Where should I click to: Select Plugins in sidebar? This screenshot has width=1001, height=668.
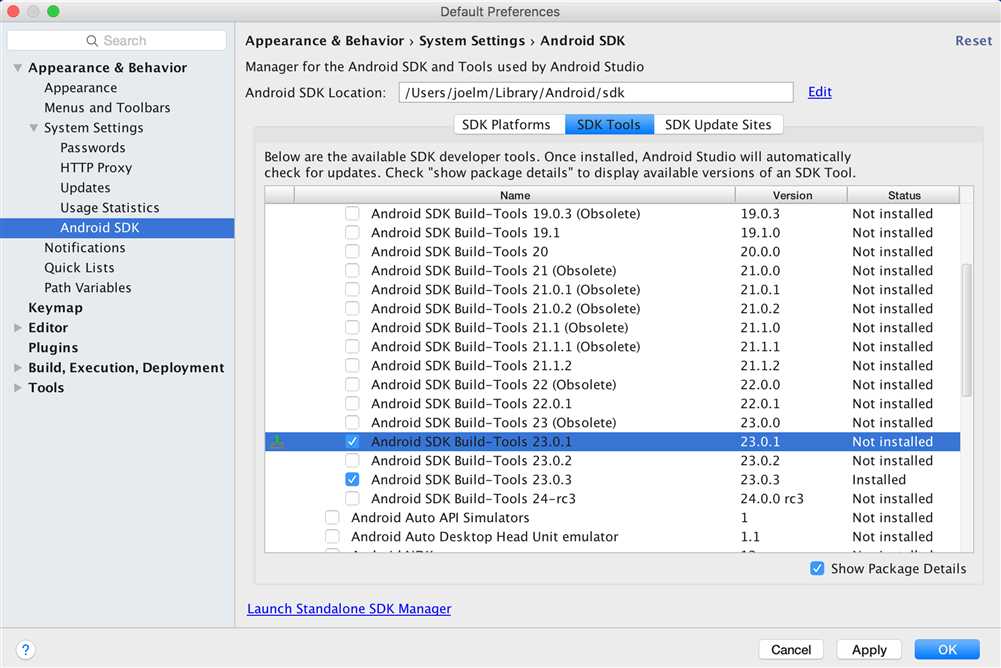coord(53,347)
